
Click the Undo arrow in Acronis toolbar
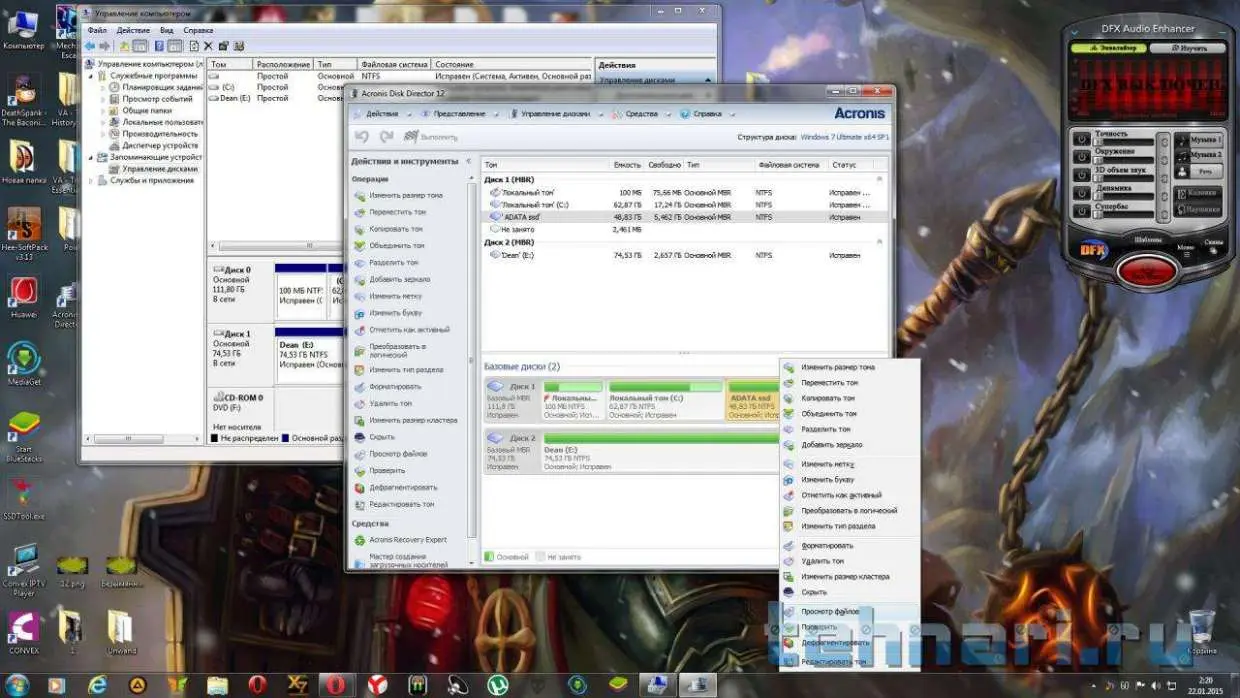tap(362, 137)
